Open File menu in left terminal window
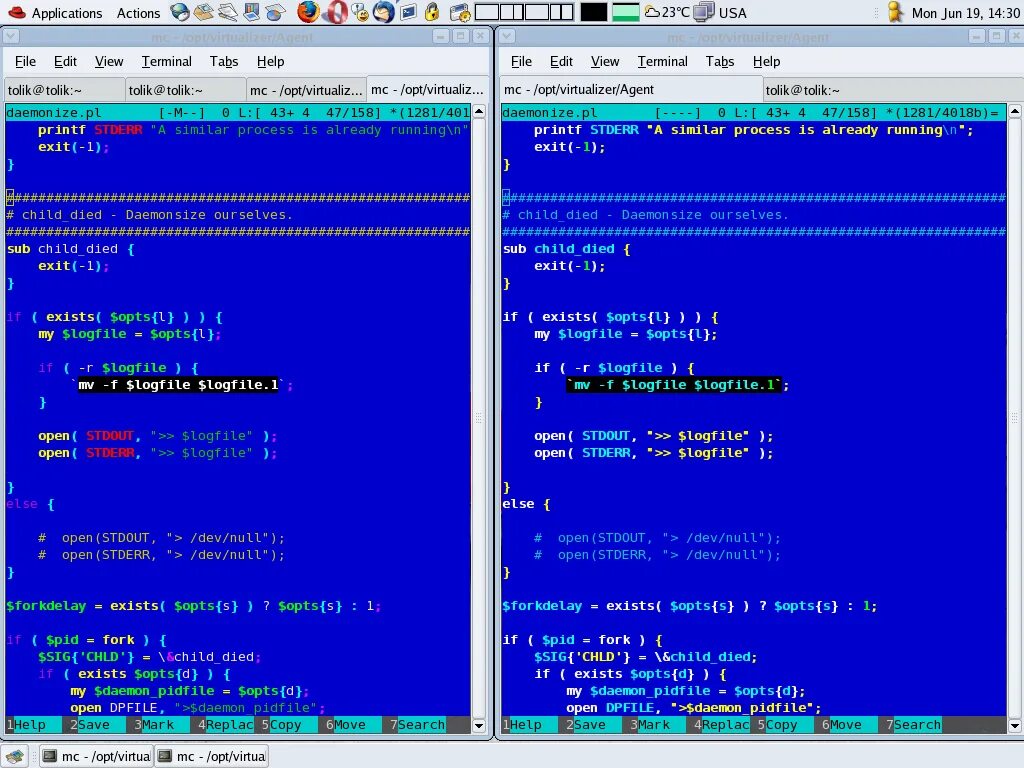The image size is (1024, 768). pos(25,61)
